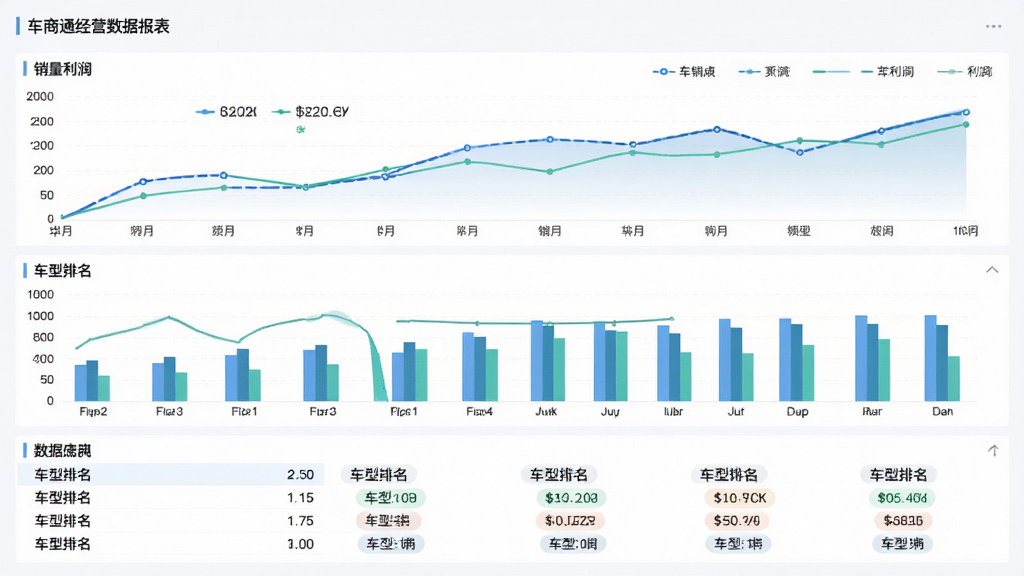Click the orange $50.3/0 tag

click(737, 520)
